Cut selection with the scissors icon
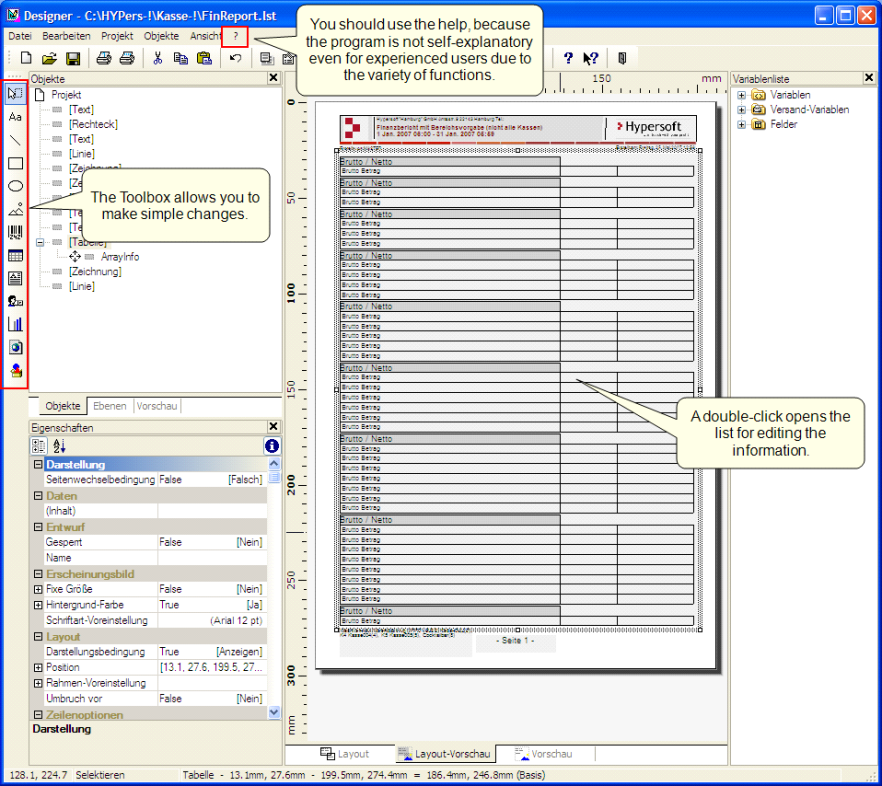Viewport: 882px width, 786px height. (x=158, y=58)
